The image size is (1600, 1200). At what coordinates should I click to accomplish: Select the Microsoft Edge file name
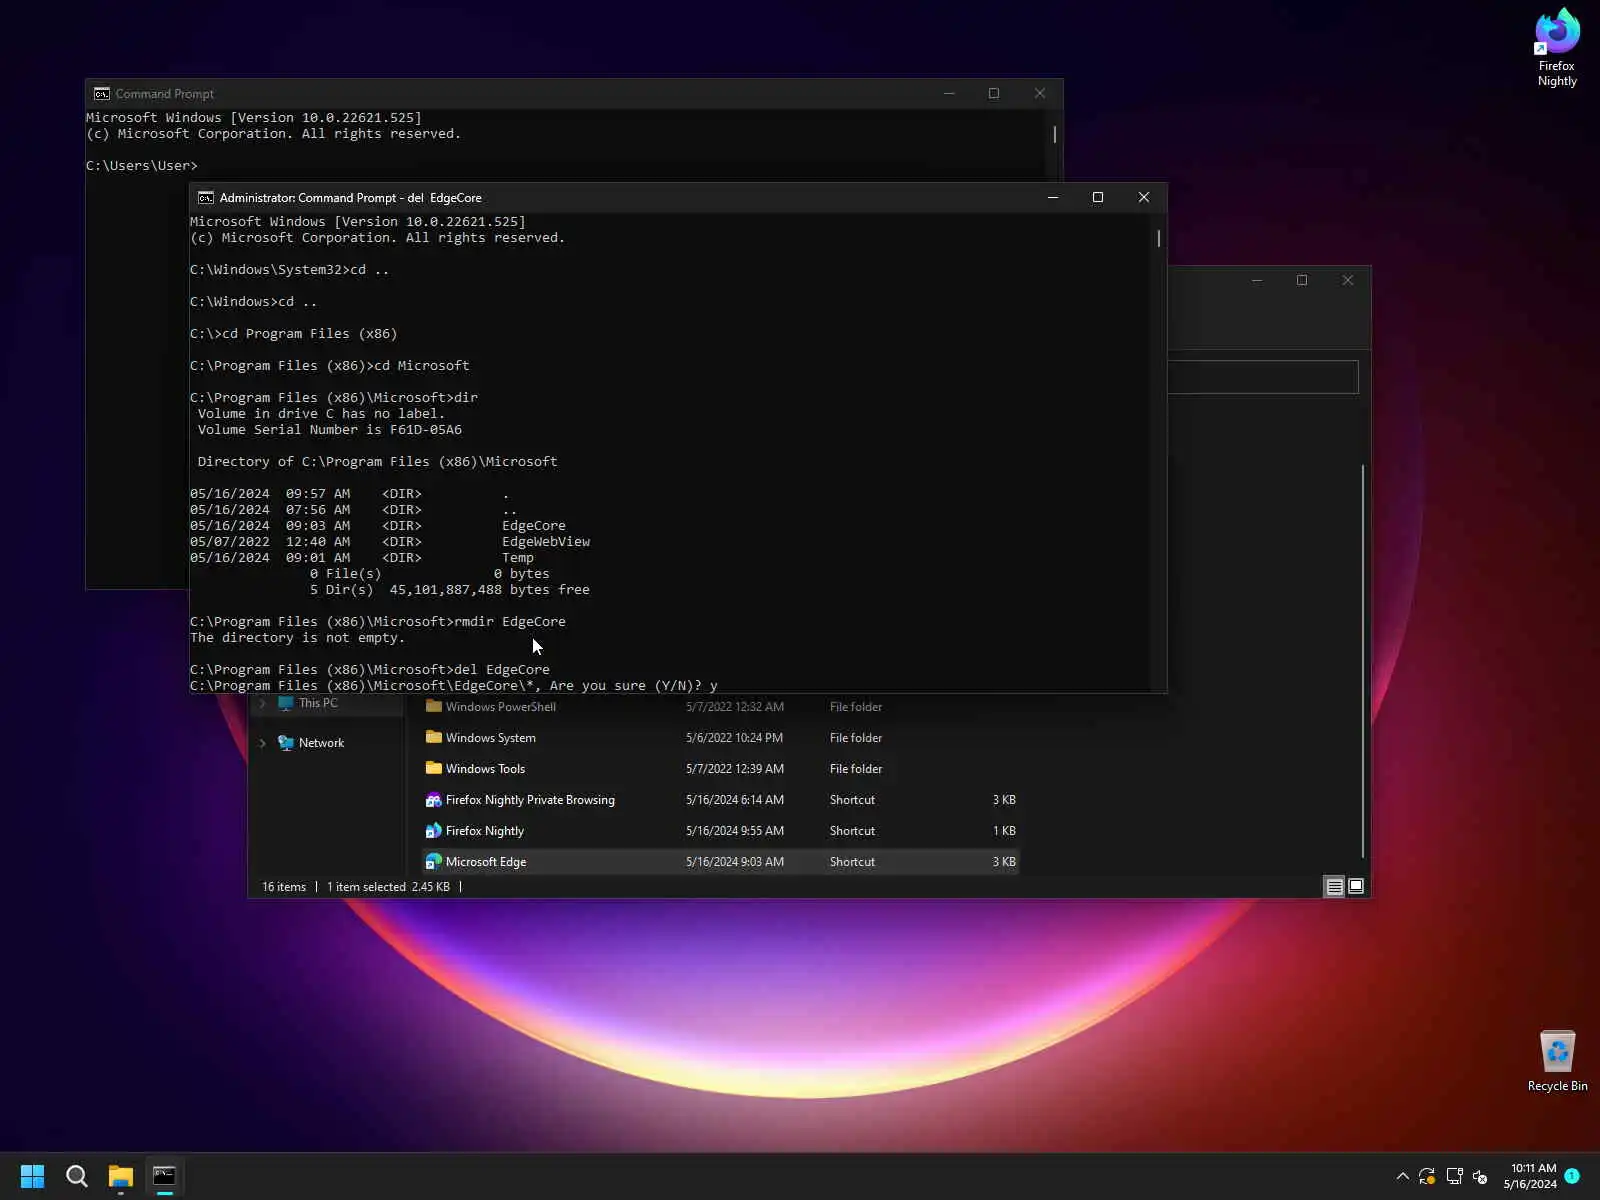click(486, 862)
